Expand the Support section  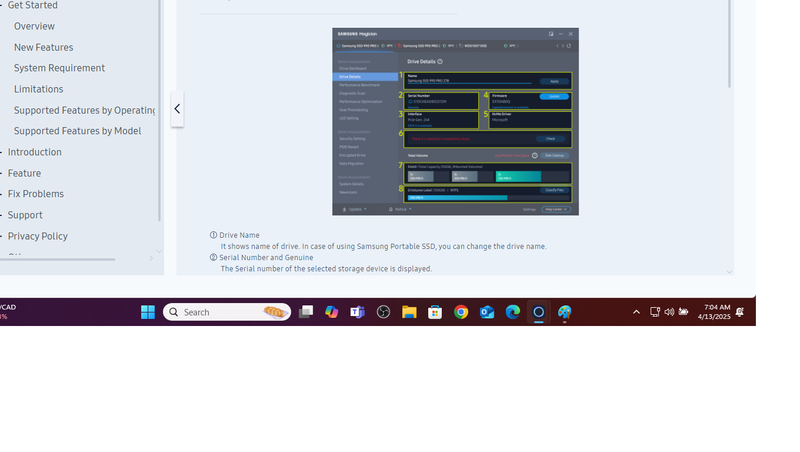point(25,215)
